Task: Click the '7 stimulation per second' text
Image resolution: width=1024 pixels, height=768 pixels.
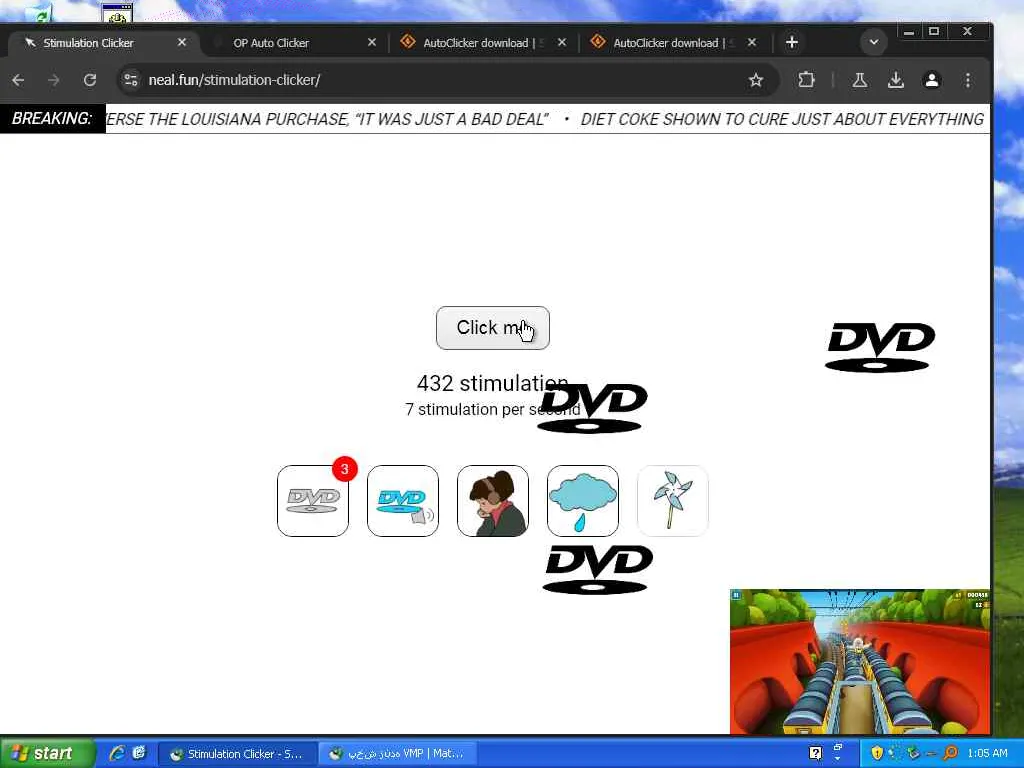Action: pos(492,409)
